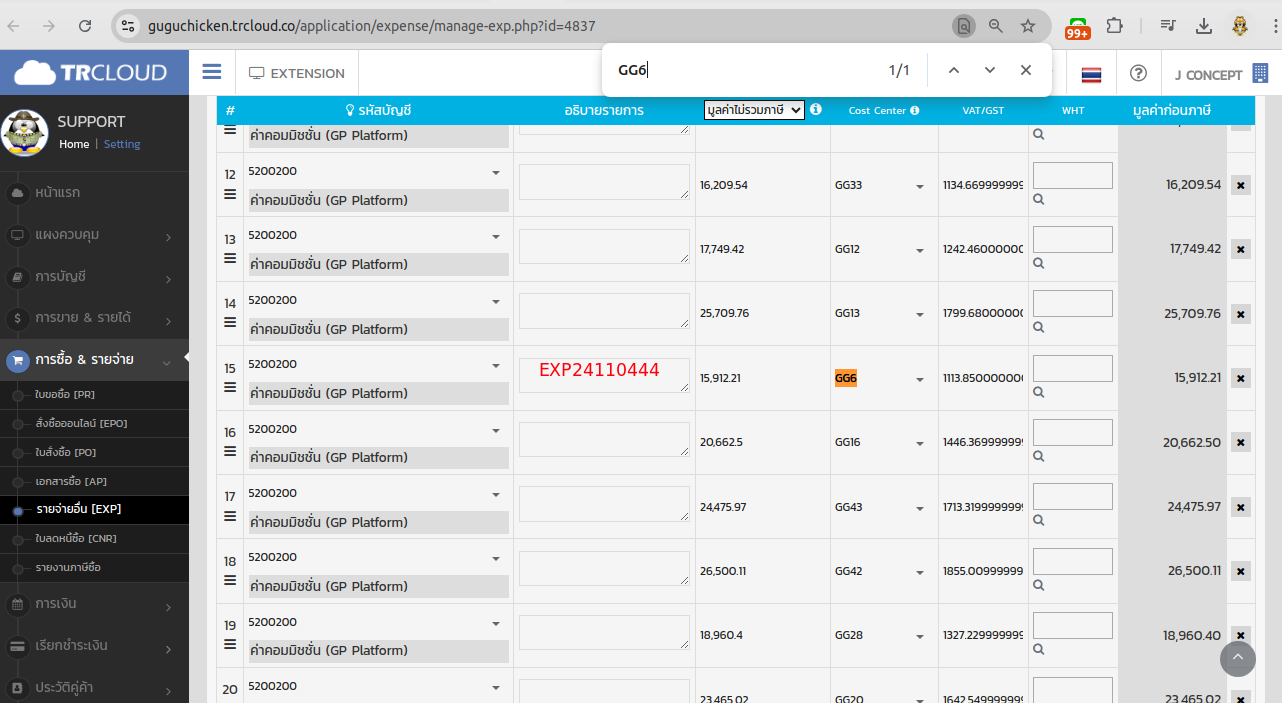Bookmark this page with the star icon
The image size is (1282, 703).
tap(1028, 26)
